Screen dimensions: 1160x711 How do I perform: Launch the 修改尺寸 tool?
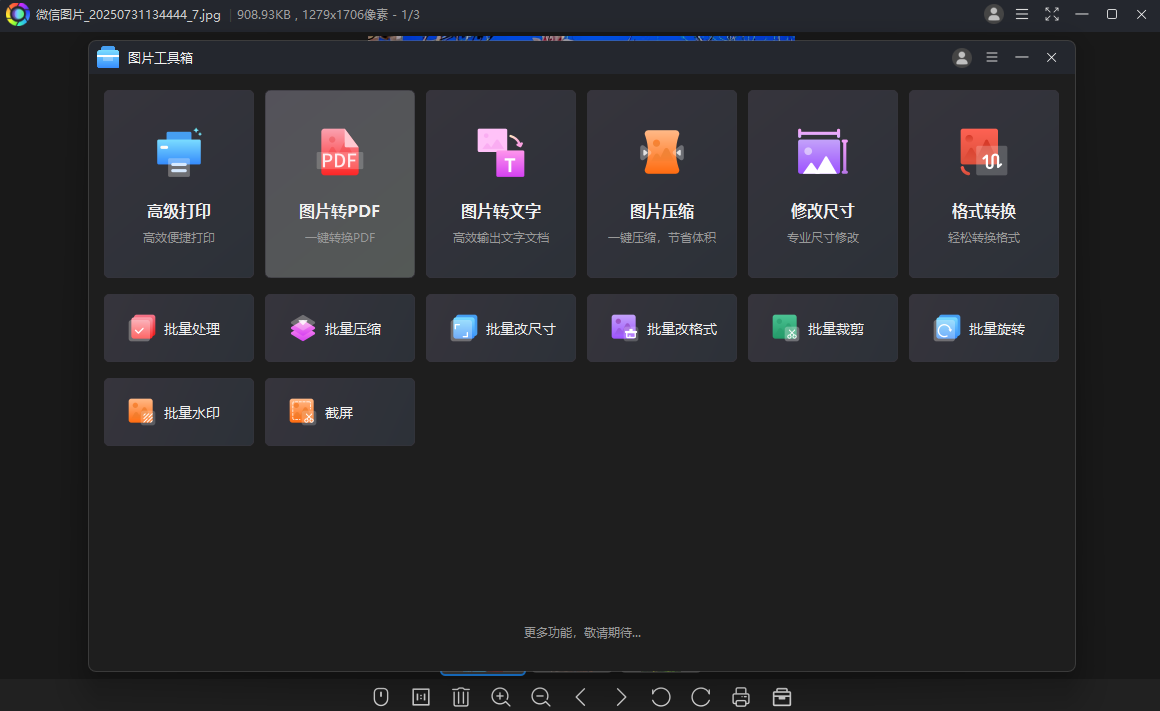point(822,184)
